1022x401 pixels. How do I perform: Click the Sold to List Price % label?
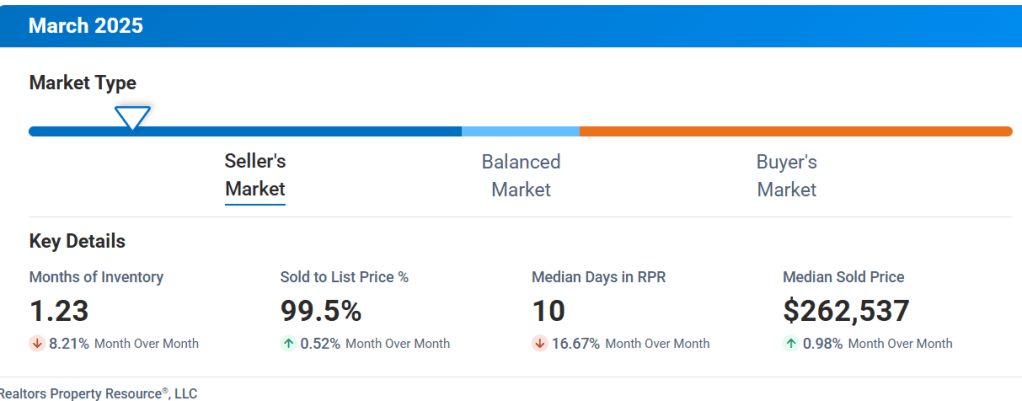click(x=344, y=277)
